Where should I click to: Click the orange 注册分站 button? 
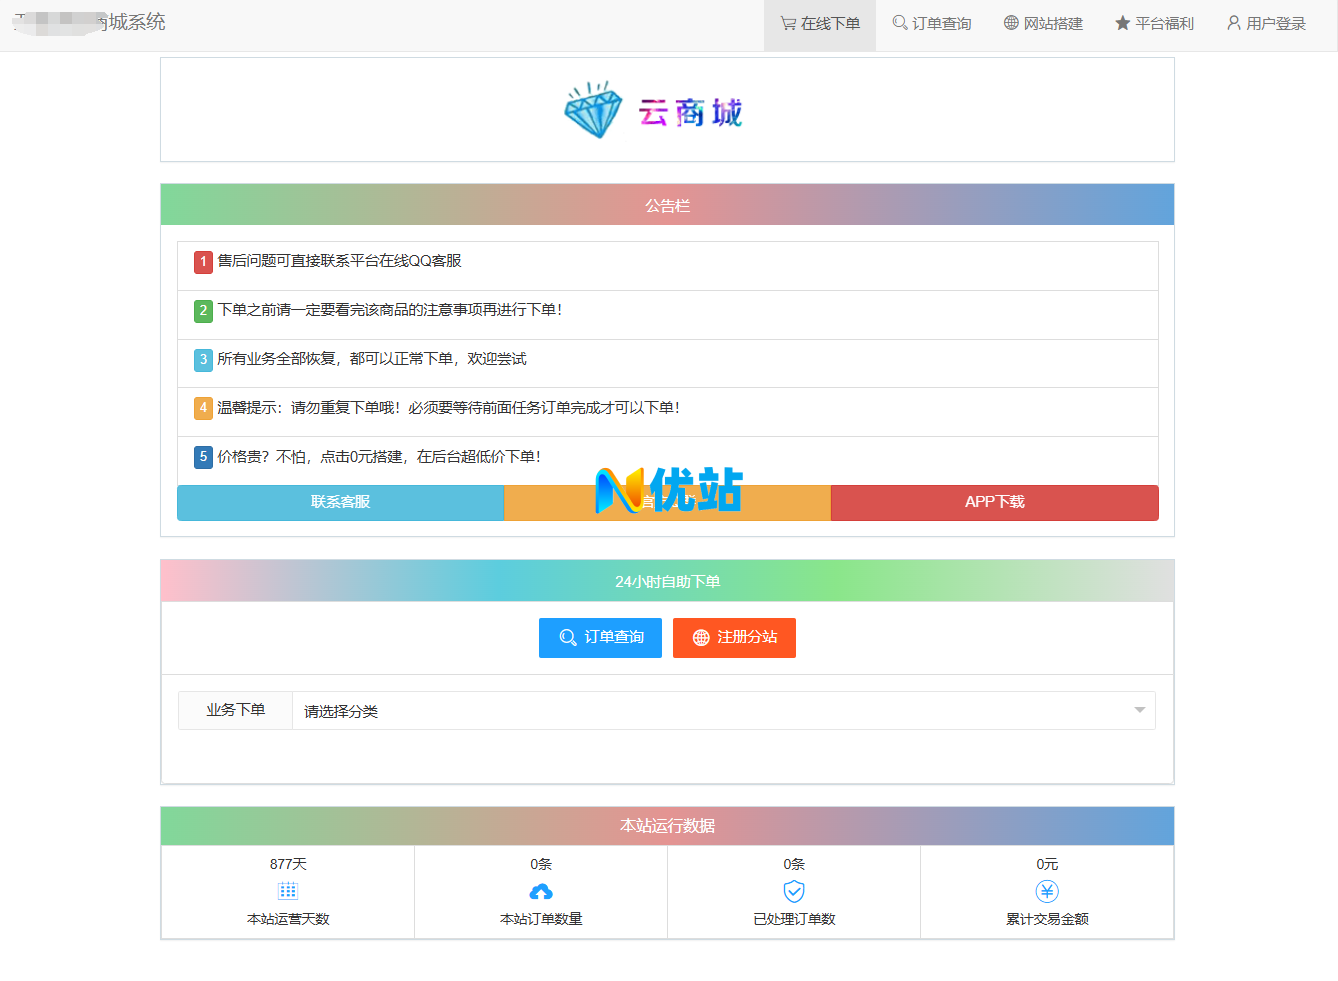[734, 637]
